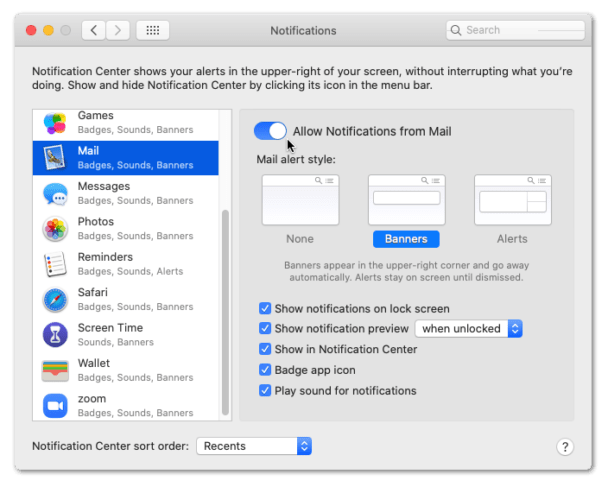
Task: Open the Recents sort order dropdown
Action: tap(254, 446)
